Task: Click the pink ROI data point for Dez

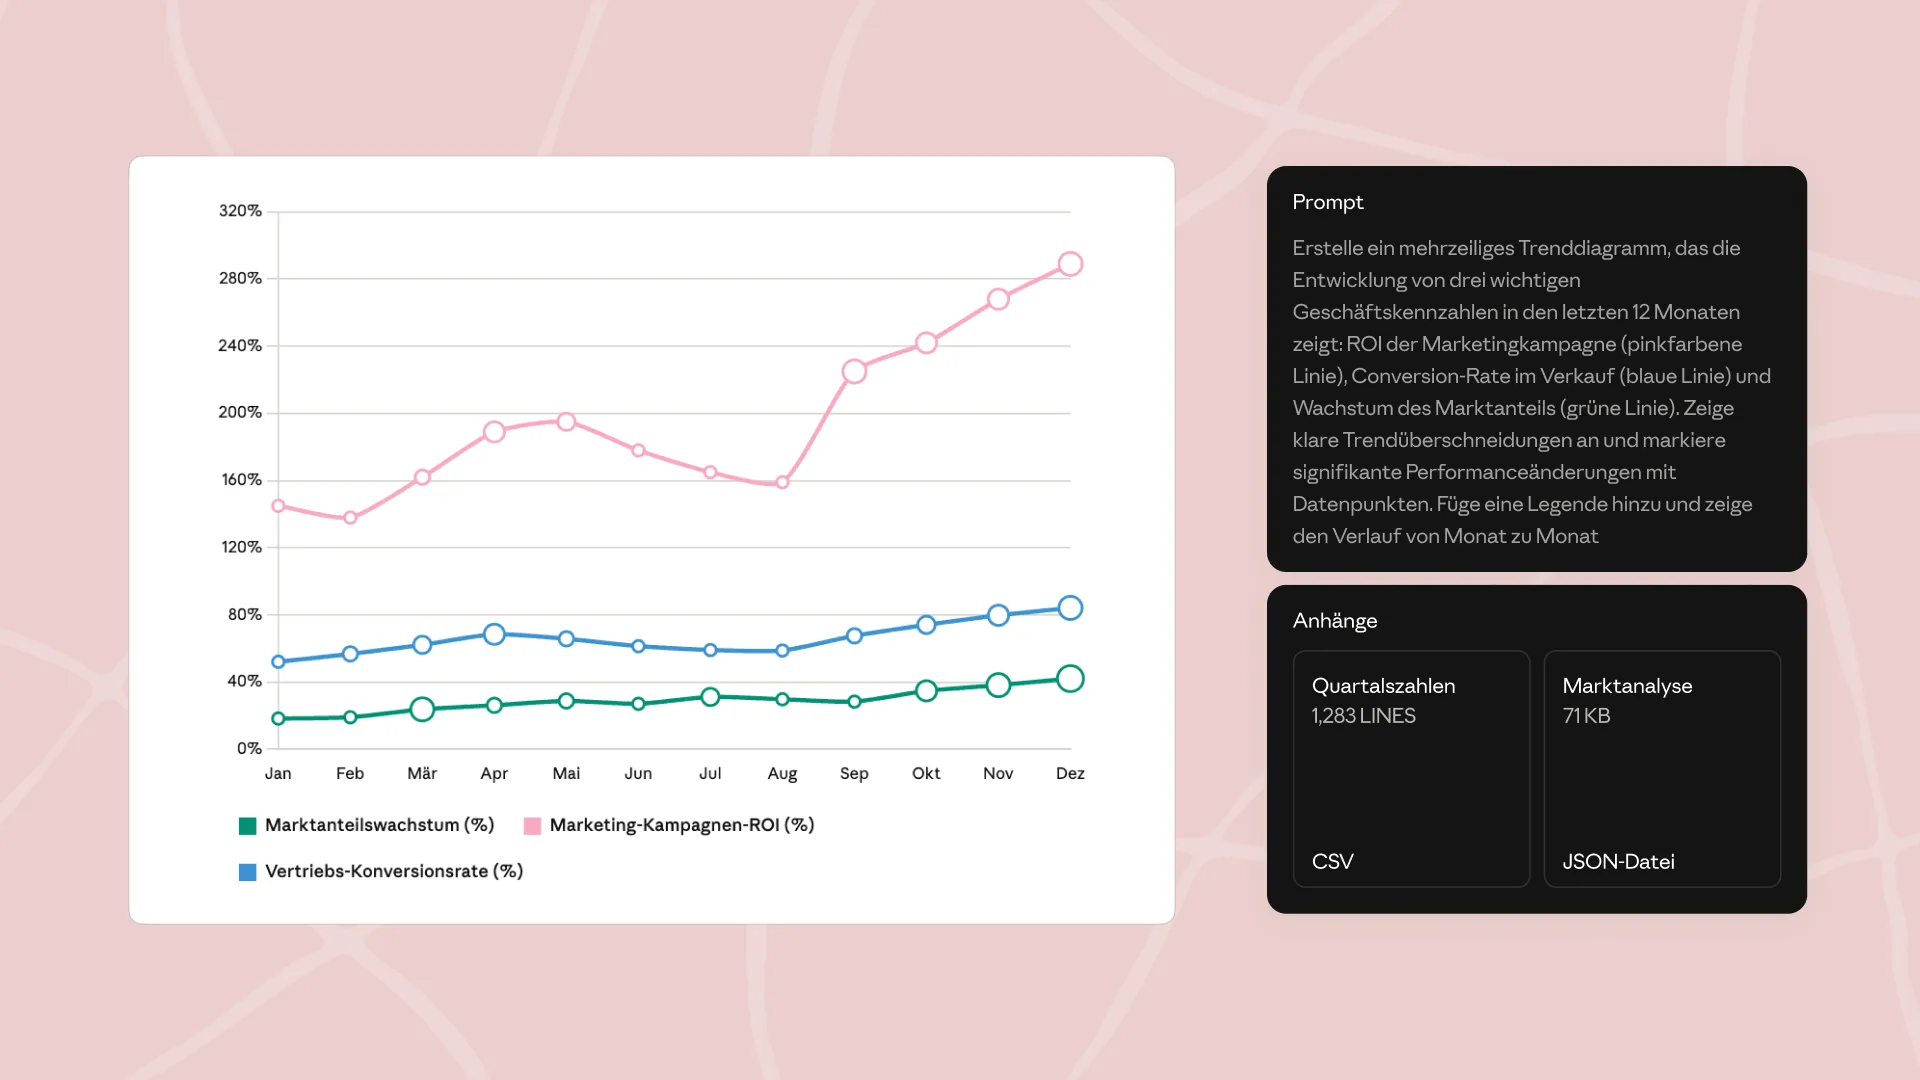Action: tap(1069, 264)
